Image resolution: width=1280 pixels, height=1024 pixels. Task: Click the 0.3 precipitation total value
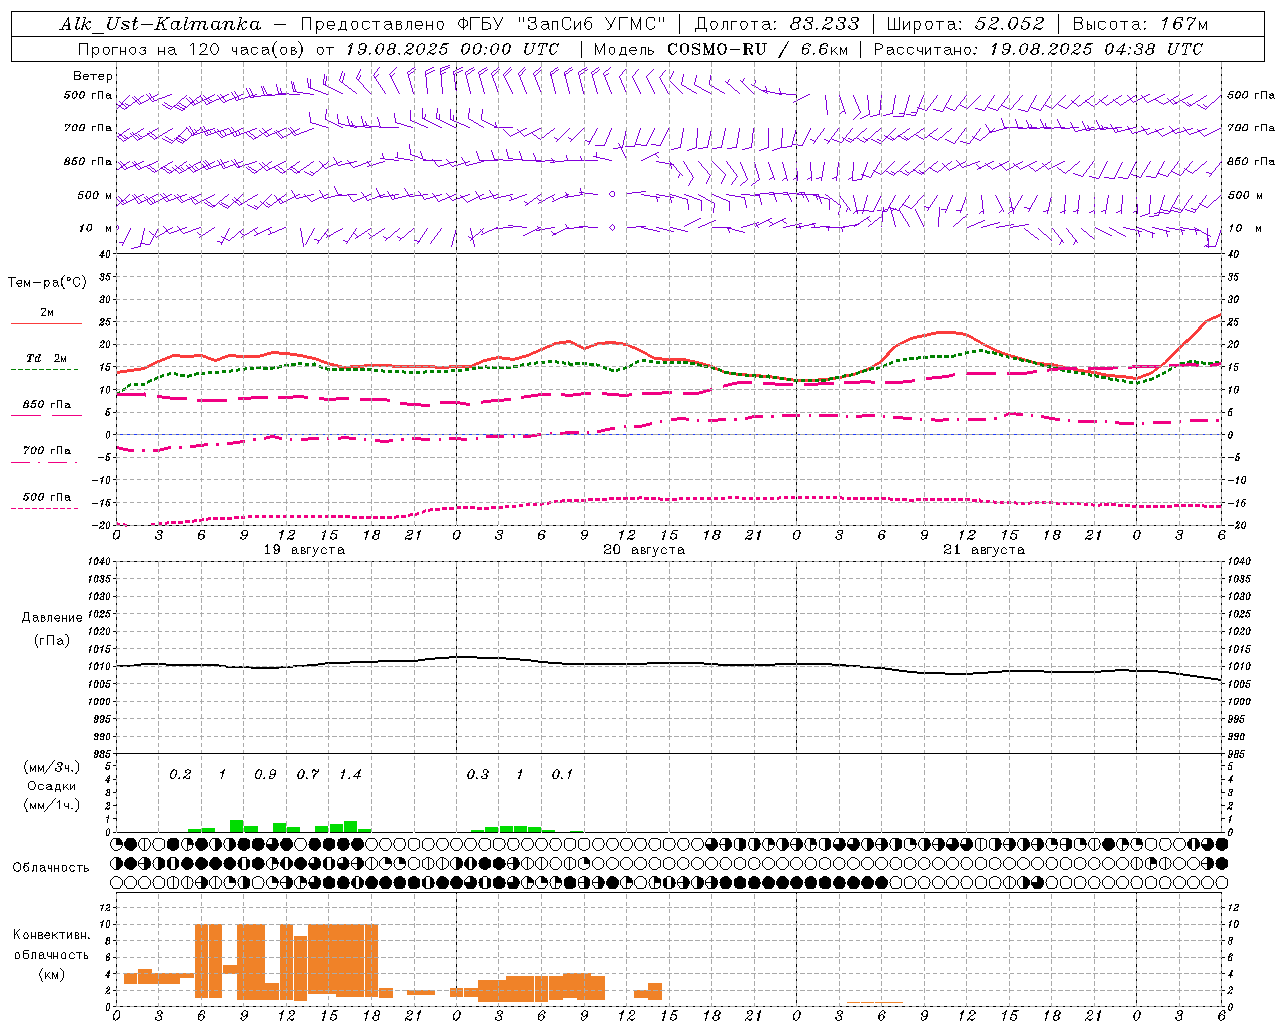click(478, 775)
